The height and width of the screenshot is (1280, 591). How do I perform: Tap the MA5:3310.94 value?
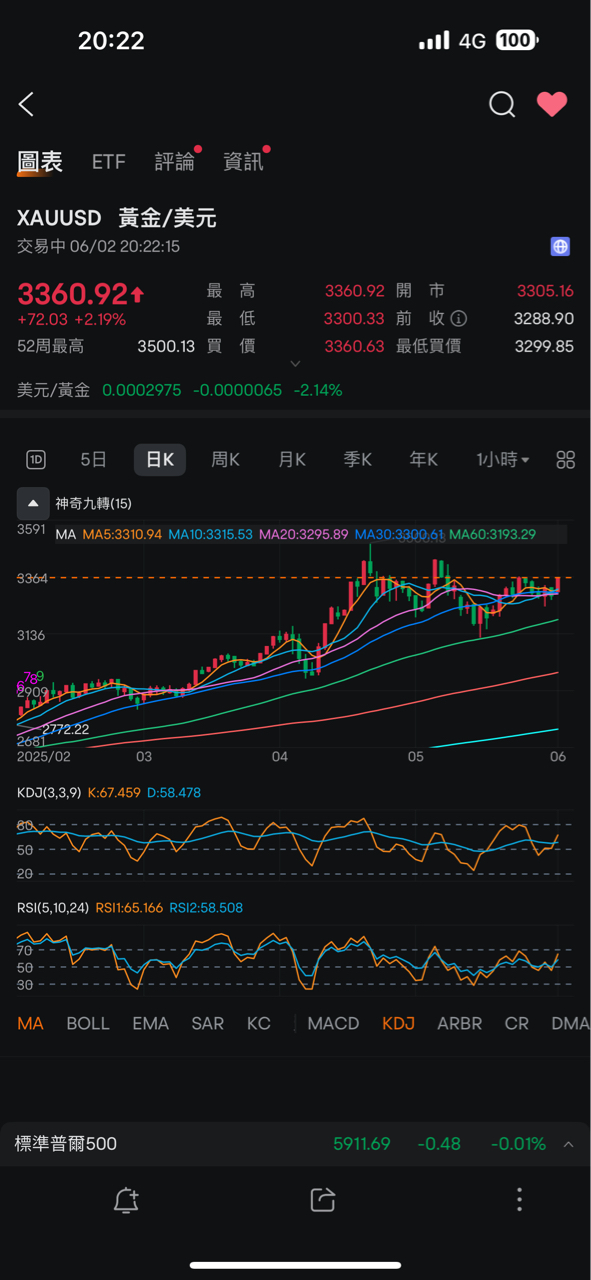[122, 535]
